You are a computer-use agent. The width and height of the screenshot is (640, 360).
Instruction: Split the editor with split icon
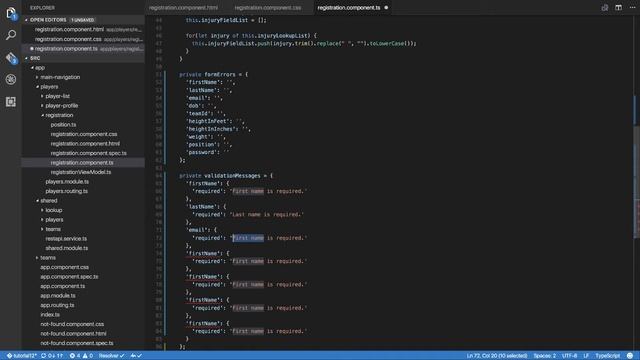click(618, 7)
